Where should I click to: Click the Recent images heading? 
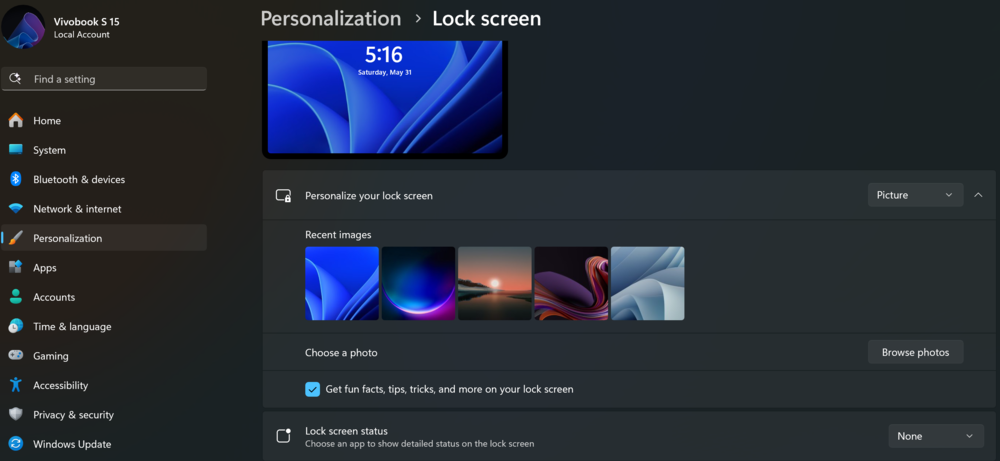point(338,235)
